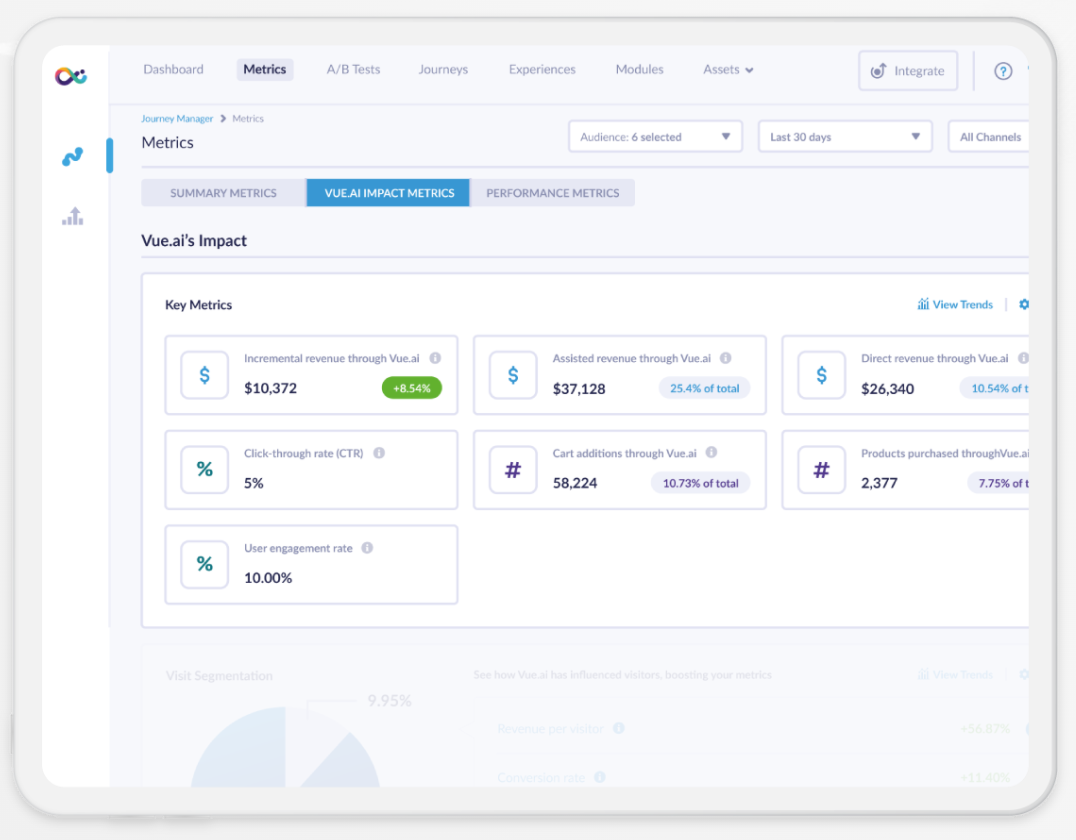Click the 10.73% of total badge

tap(701, 482)
